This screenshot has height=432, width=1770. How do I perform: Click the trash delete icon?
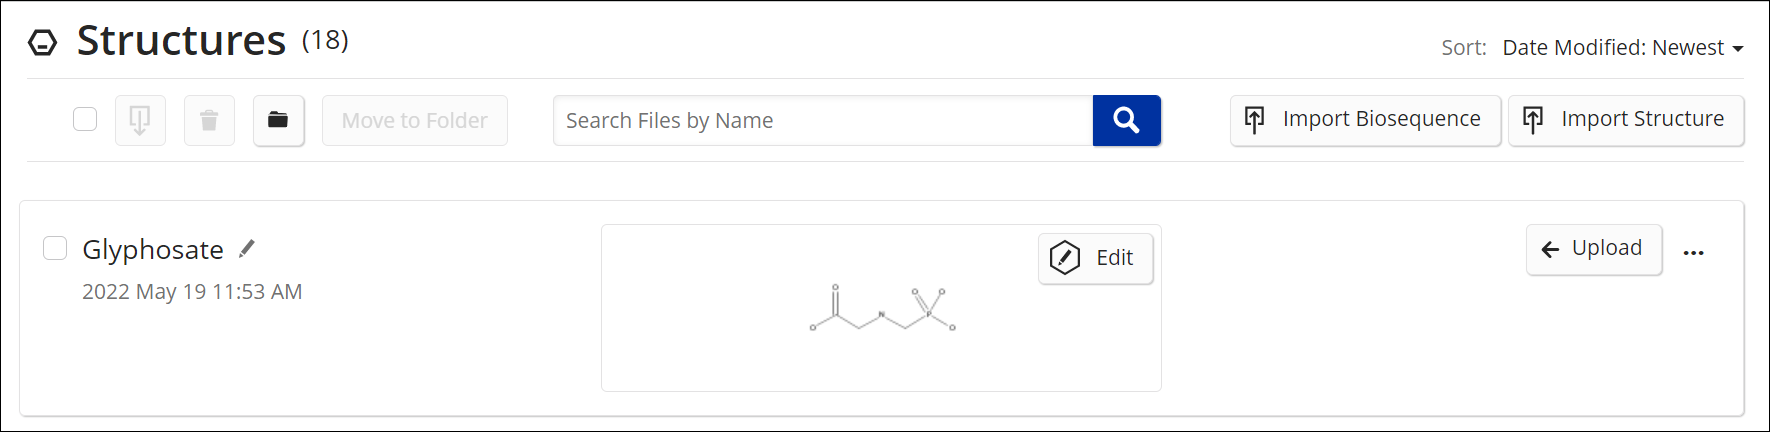[x=209, y=120]
